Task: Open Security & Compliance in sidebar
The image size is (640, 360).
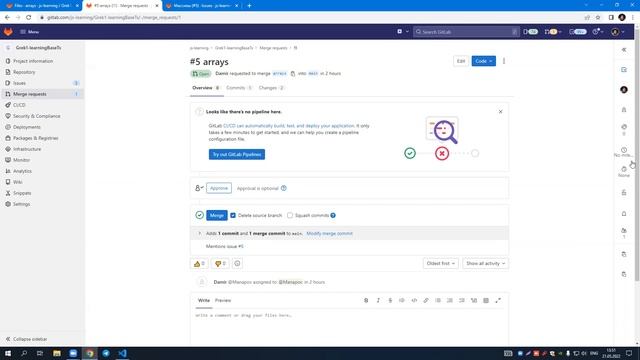Action: click(x=36, y=116)
